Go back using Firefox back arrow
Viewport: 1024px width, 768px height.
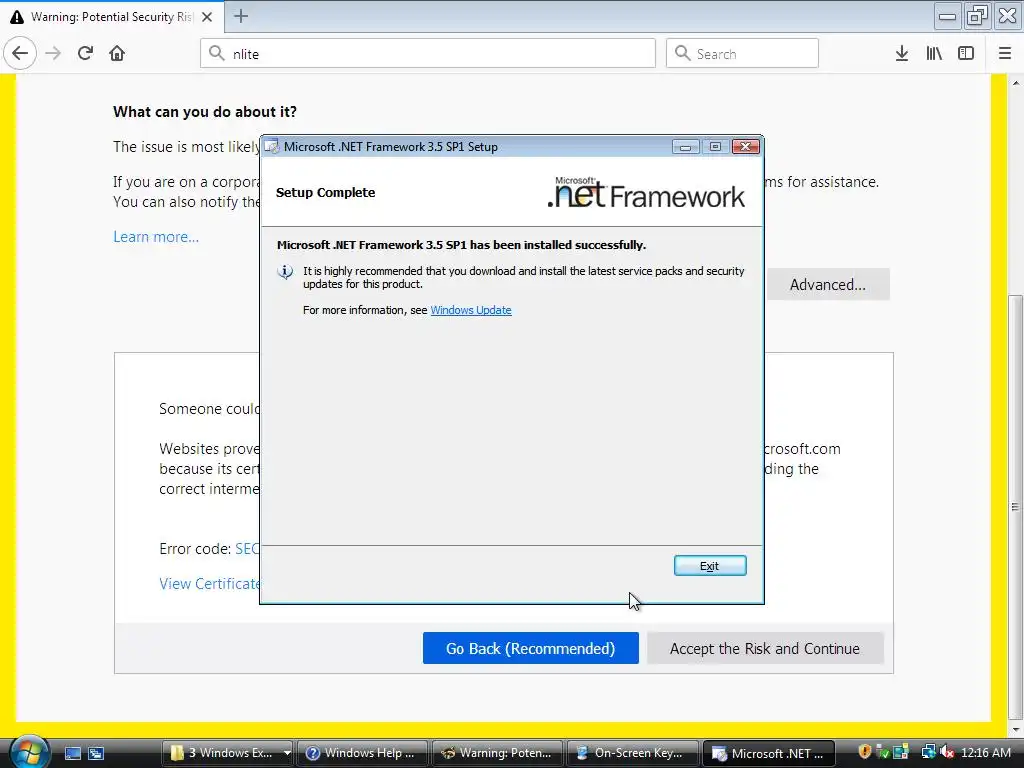point(20,53)
